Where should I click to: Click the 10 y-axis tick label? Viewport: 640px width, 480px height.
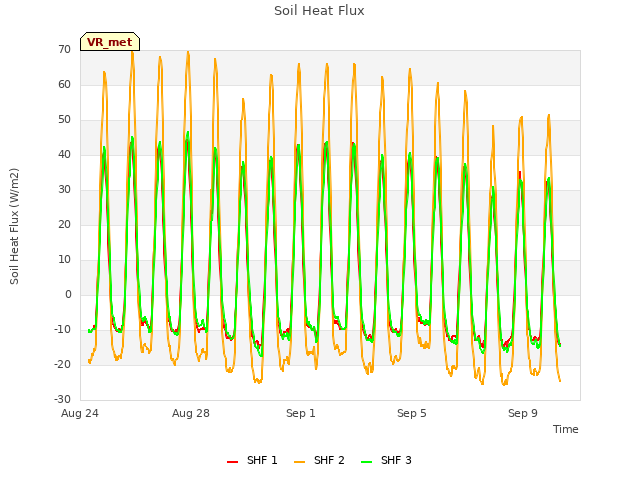tap(64, 260)
